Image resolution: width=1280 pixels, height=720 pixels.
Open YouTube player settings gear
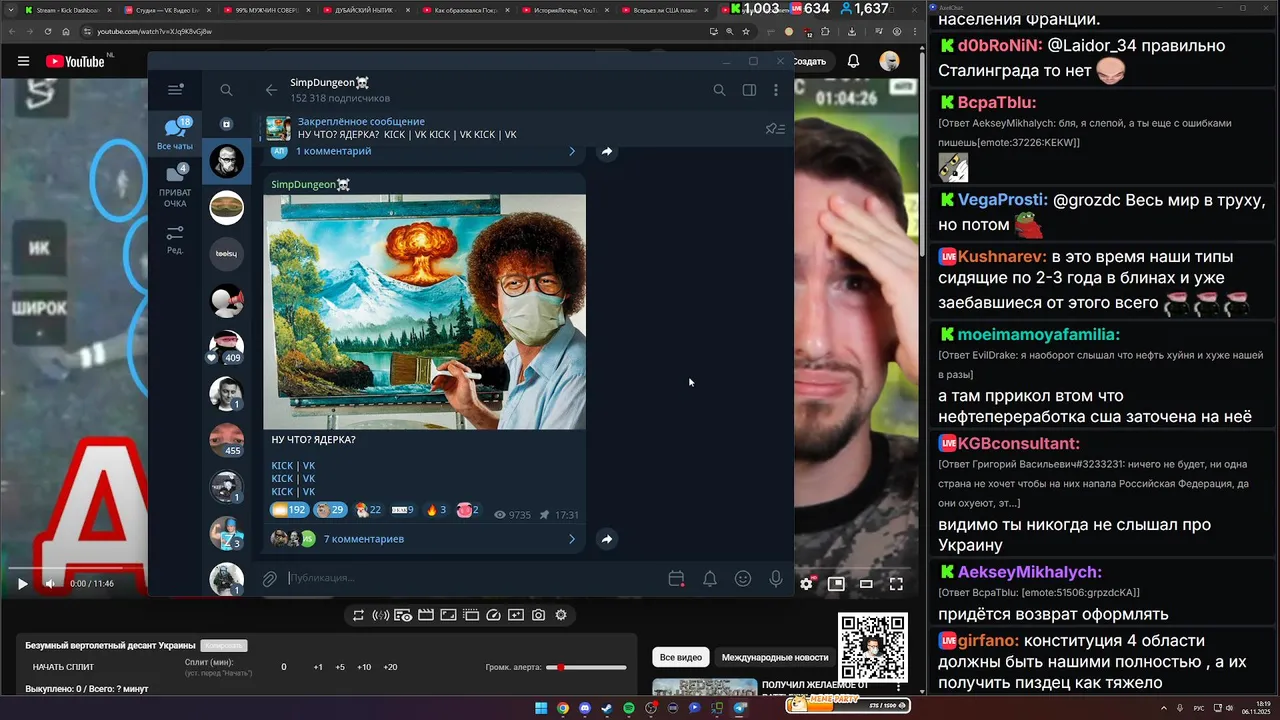pyautogui.click(x=807, y=584)
